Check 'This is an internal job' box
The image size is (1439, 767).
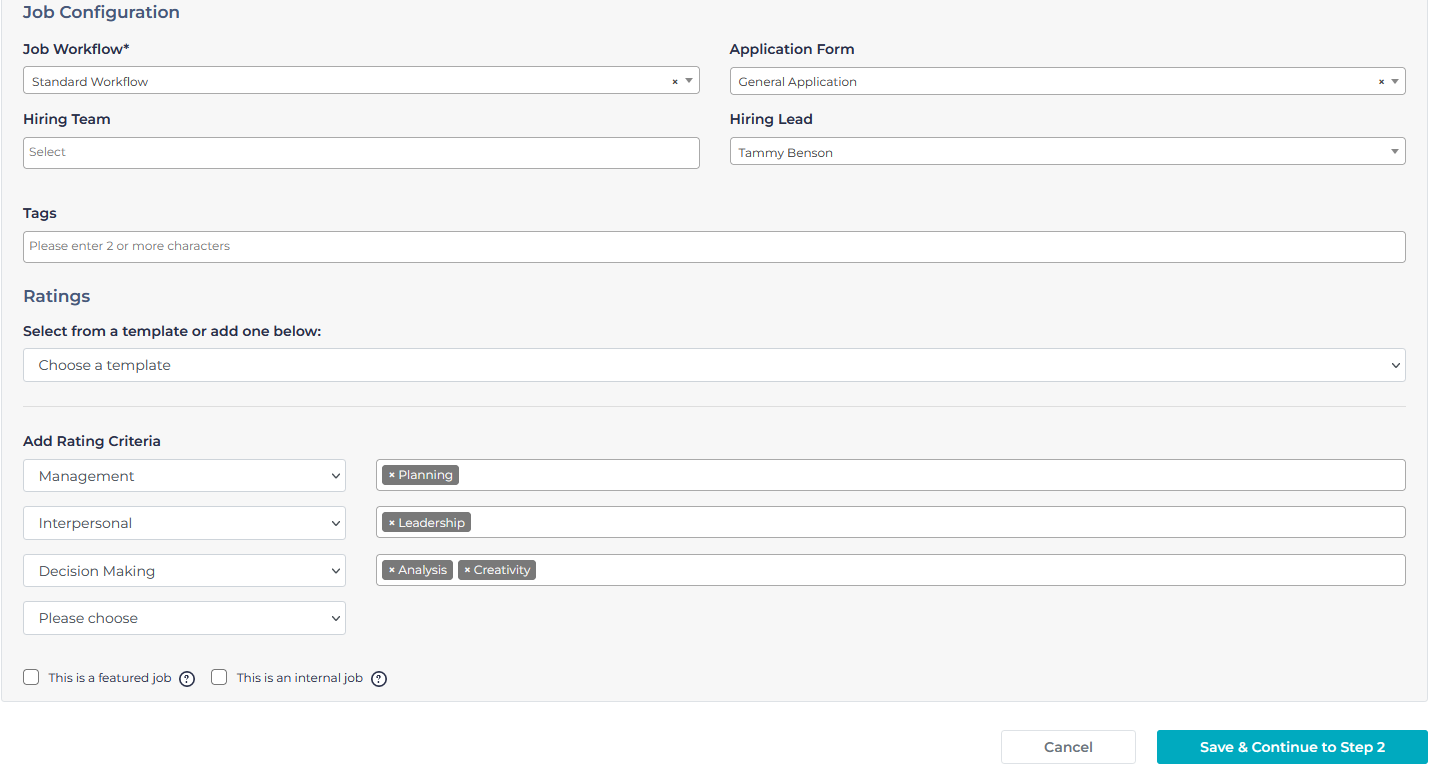pos(220,678)
